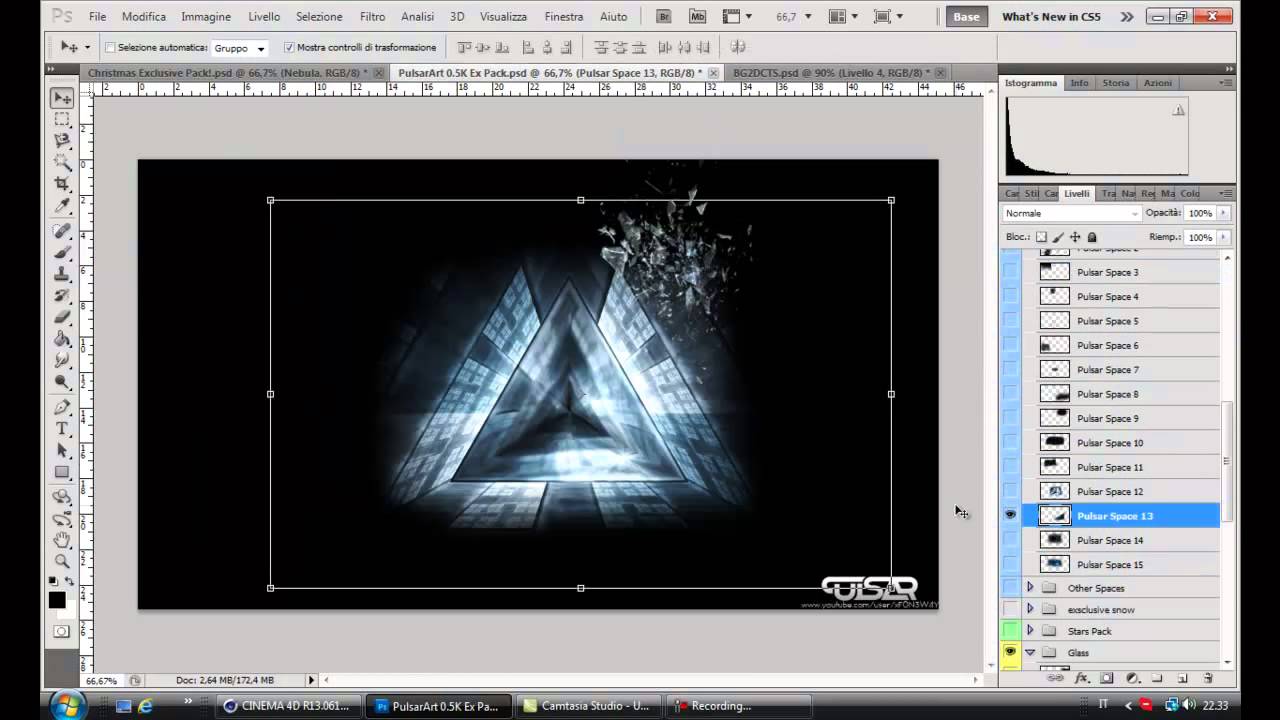Image resolution: width=1280 pixels, height=720 pixels.
Task: Open the Opacità slider arrow
Action: click(x=1223, y=213)
